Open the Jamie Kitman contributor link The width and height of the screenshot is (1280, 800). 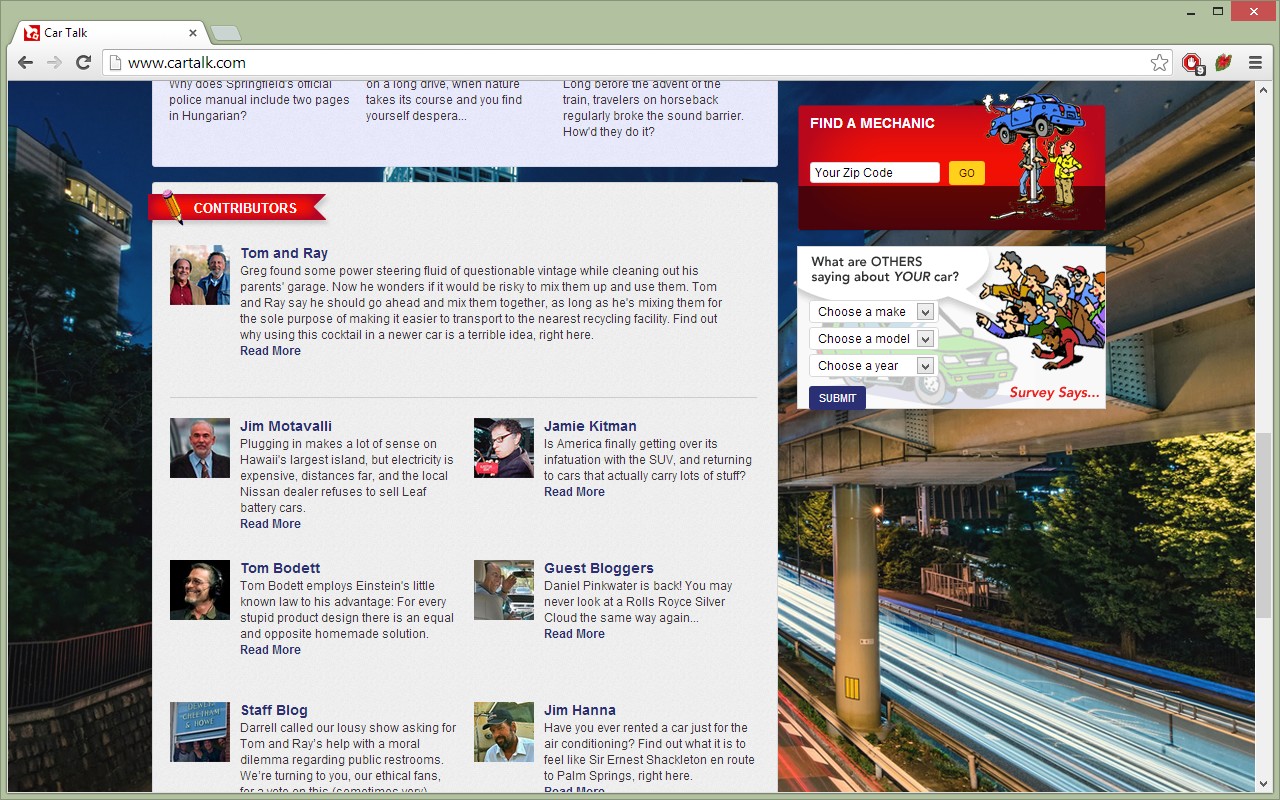tap(590, 426)
